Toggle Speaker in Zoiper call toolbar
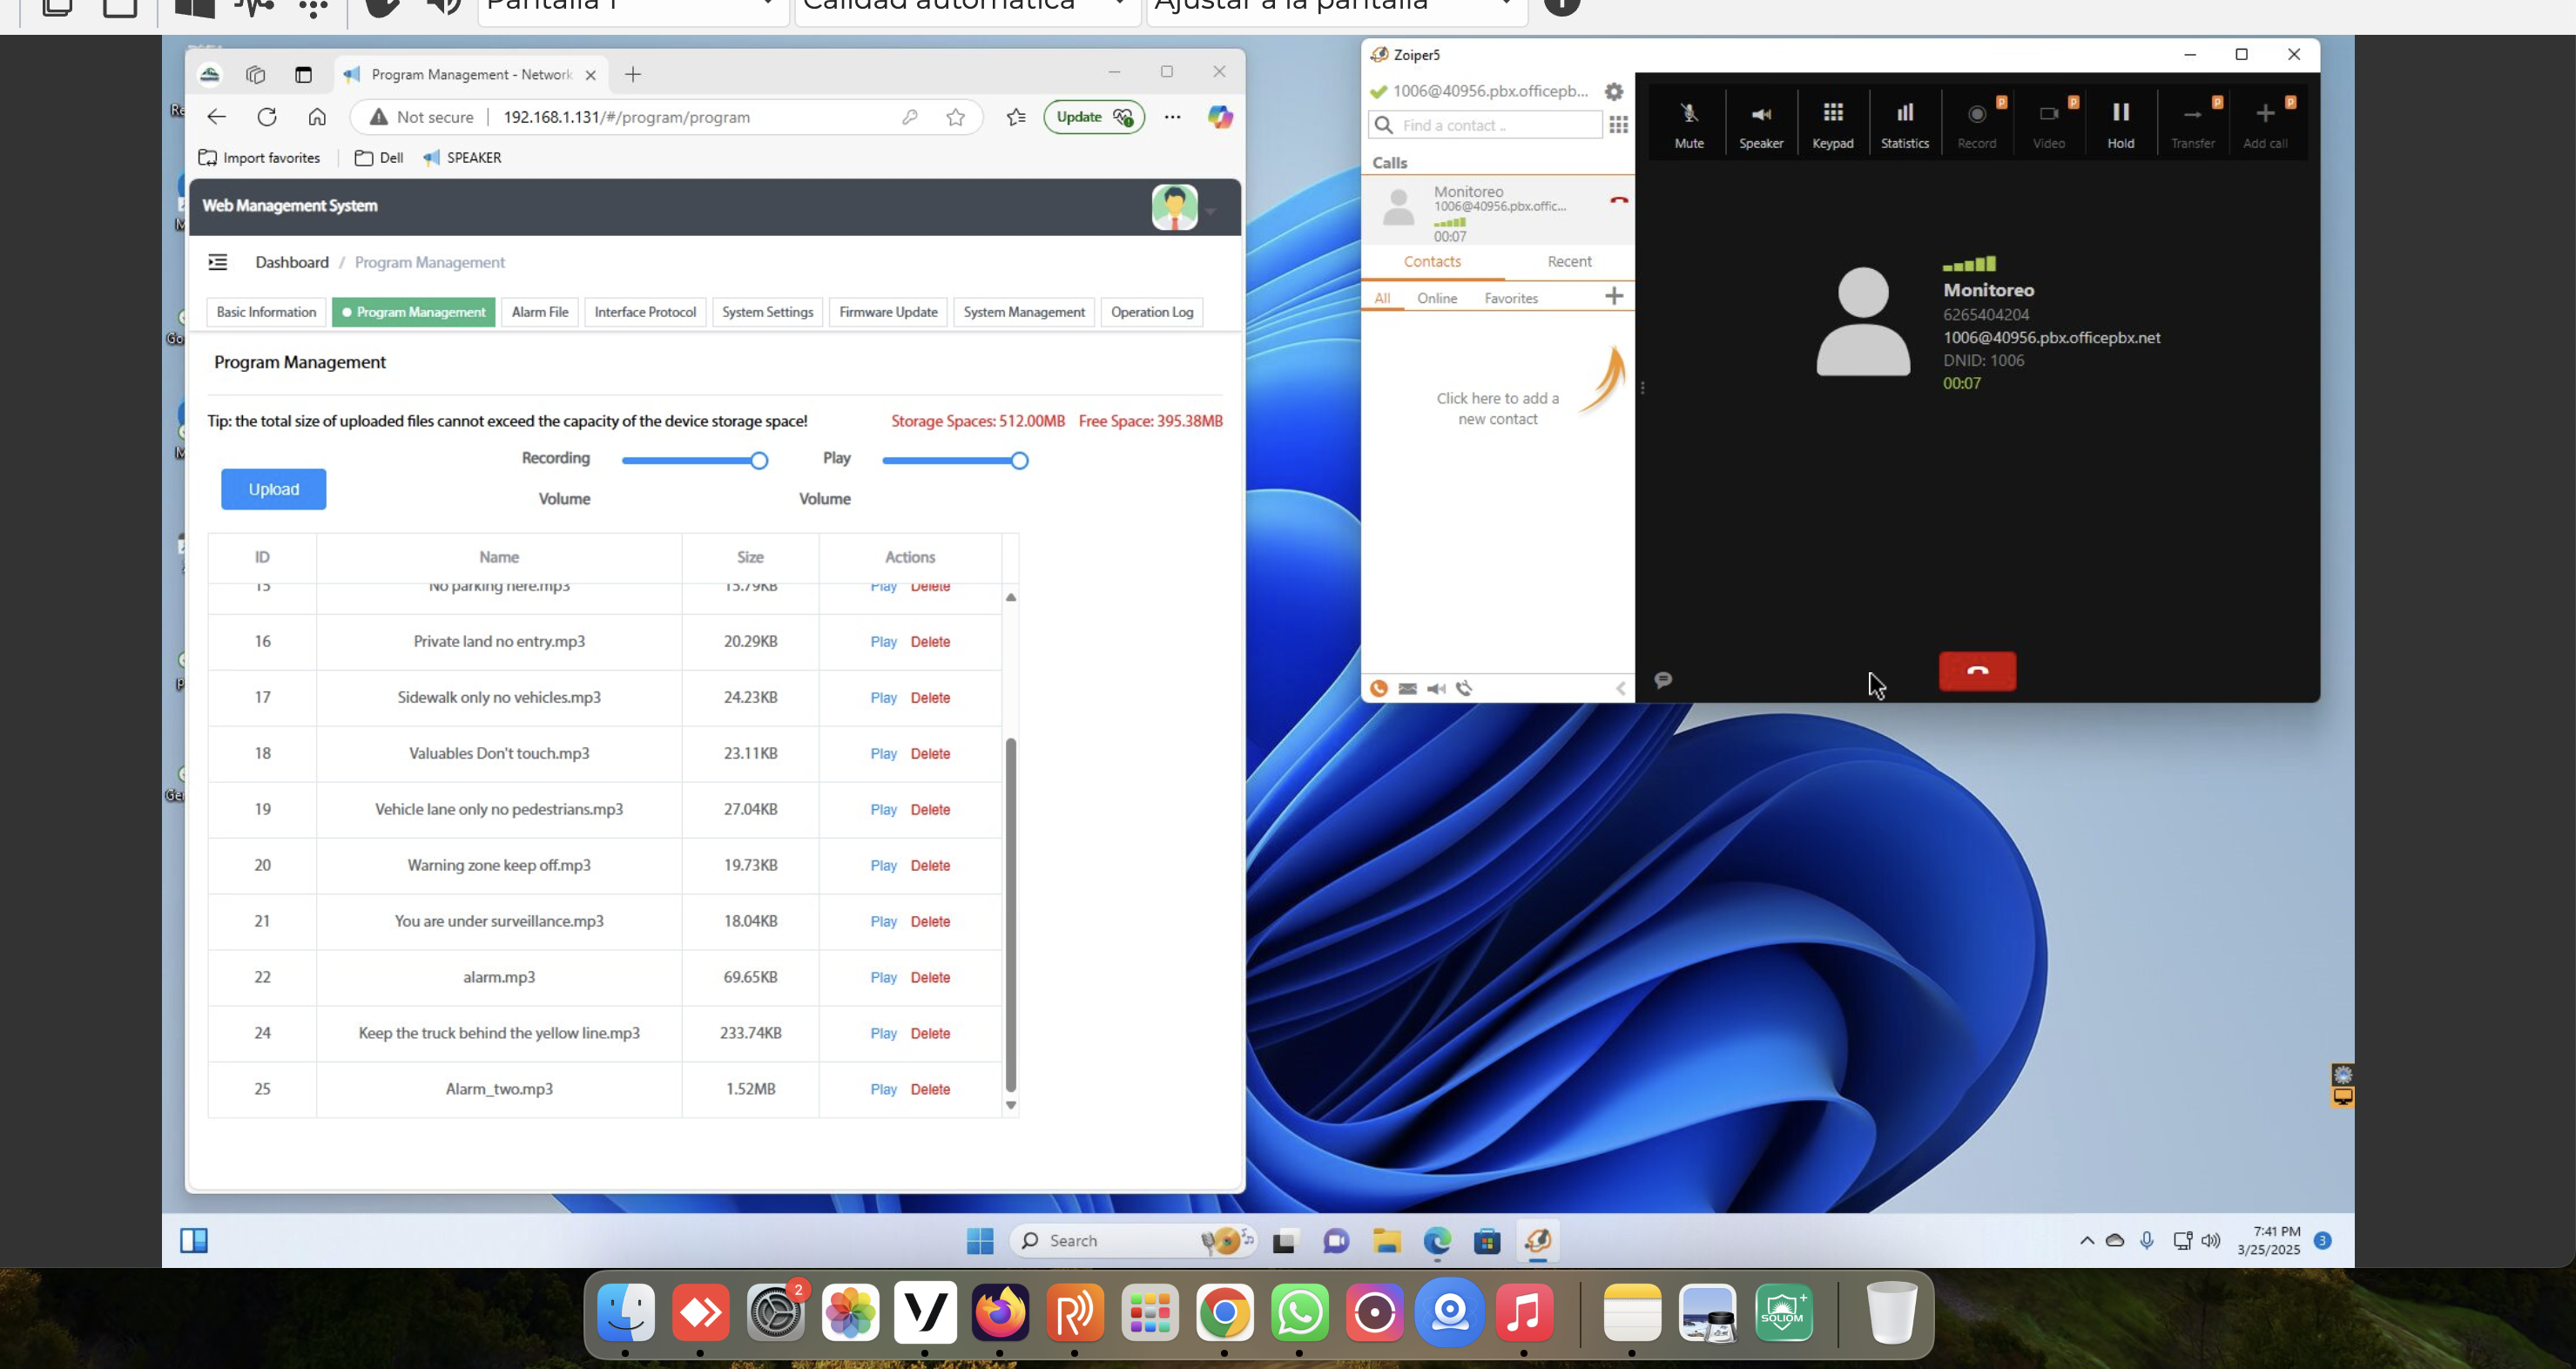 click(1761, 124)
